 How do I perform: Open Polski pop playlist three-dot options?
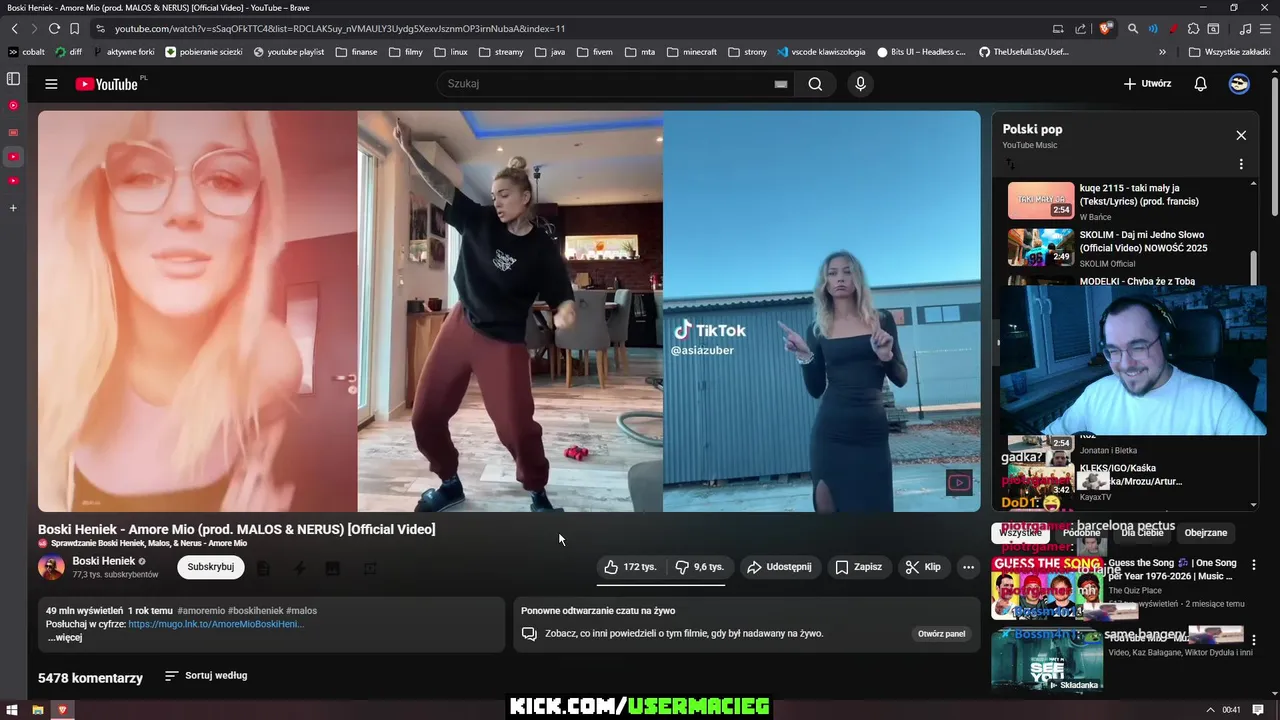(x=1241, y=164)
